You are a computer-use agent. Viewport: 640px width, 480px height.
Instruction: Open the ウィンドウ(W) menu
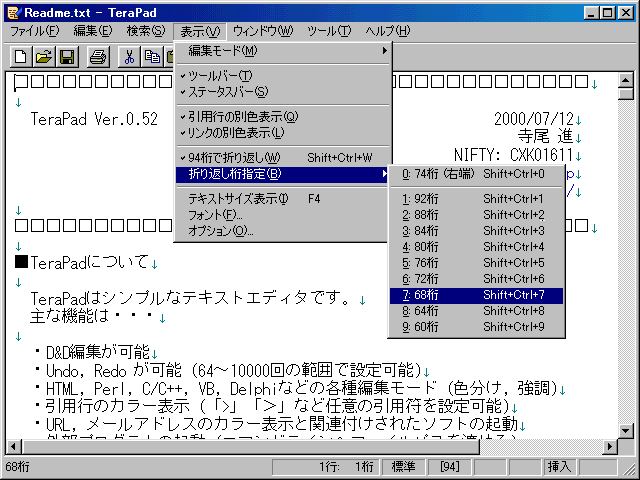coord(263,31)
